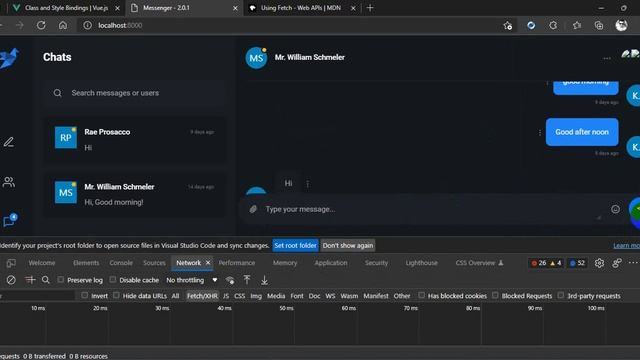Check Has blocked cookies checkbox
Viewport: 640px width, 360px height.
pos(422,295)
